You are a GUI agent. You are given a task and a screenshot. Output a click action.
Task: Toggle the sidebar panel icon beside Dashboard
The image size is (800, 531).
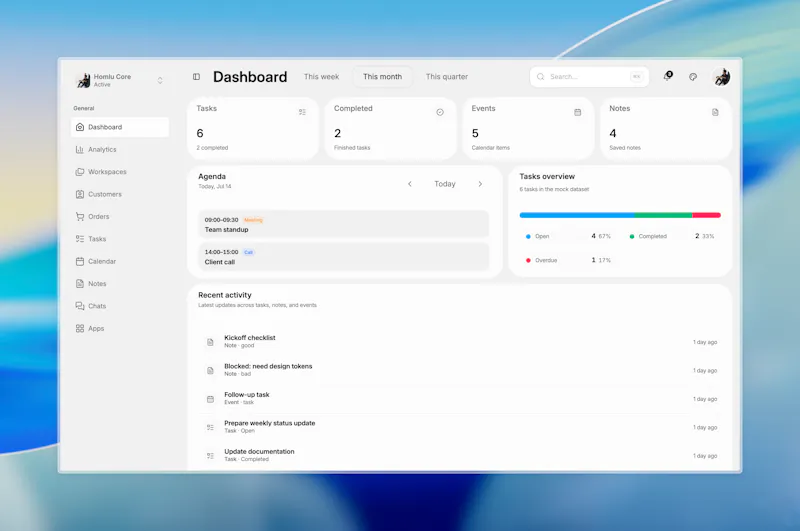pyautogui.click(x=196, y=77)
